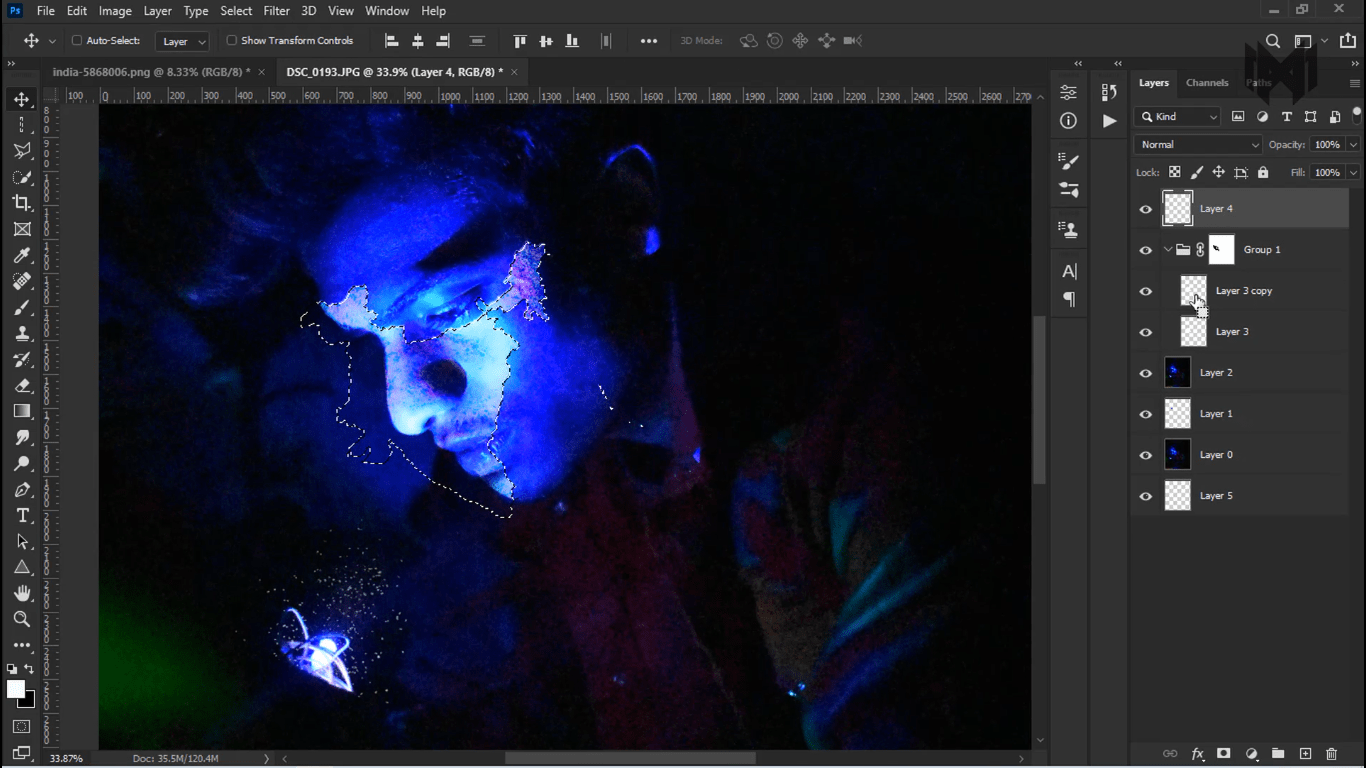Create a new layer
Screen dimensions: 1366x768
1305,754
